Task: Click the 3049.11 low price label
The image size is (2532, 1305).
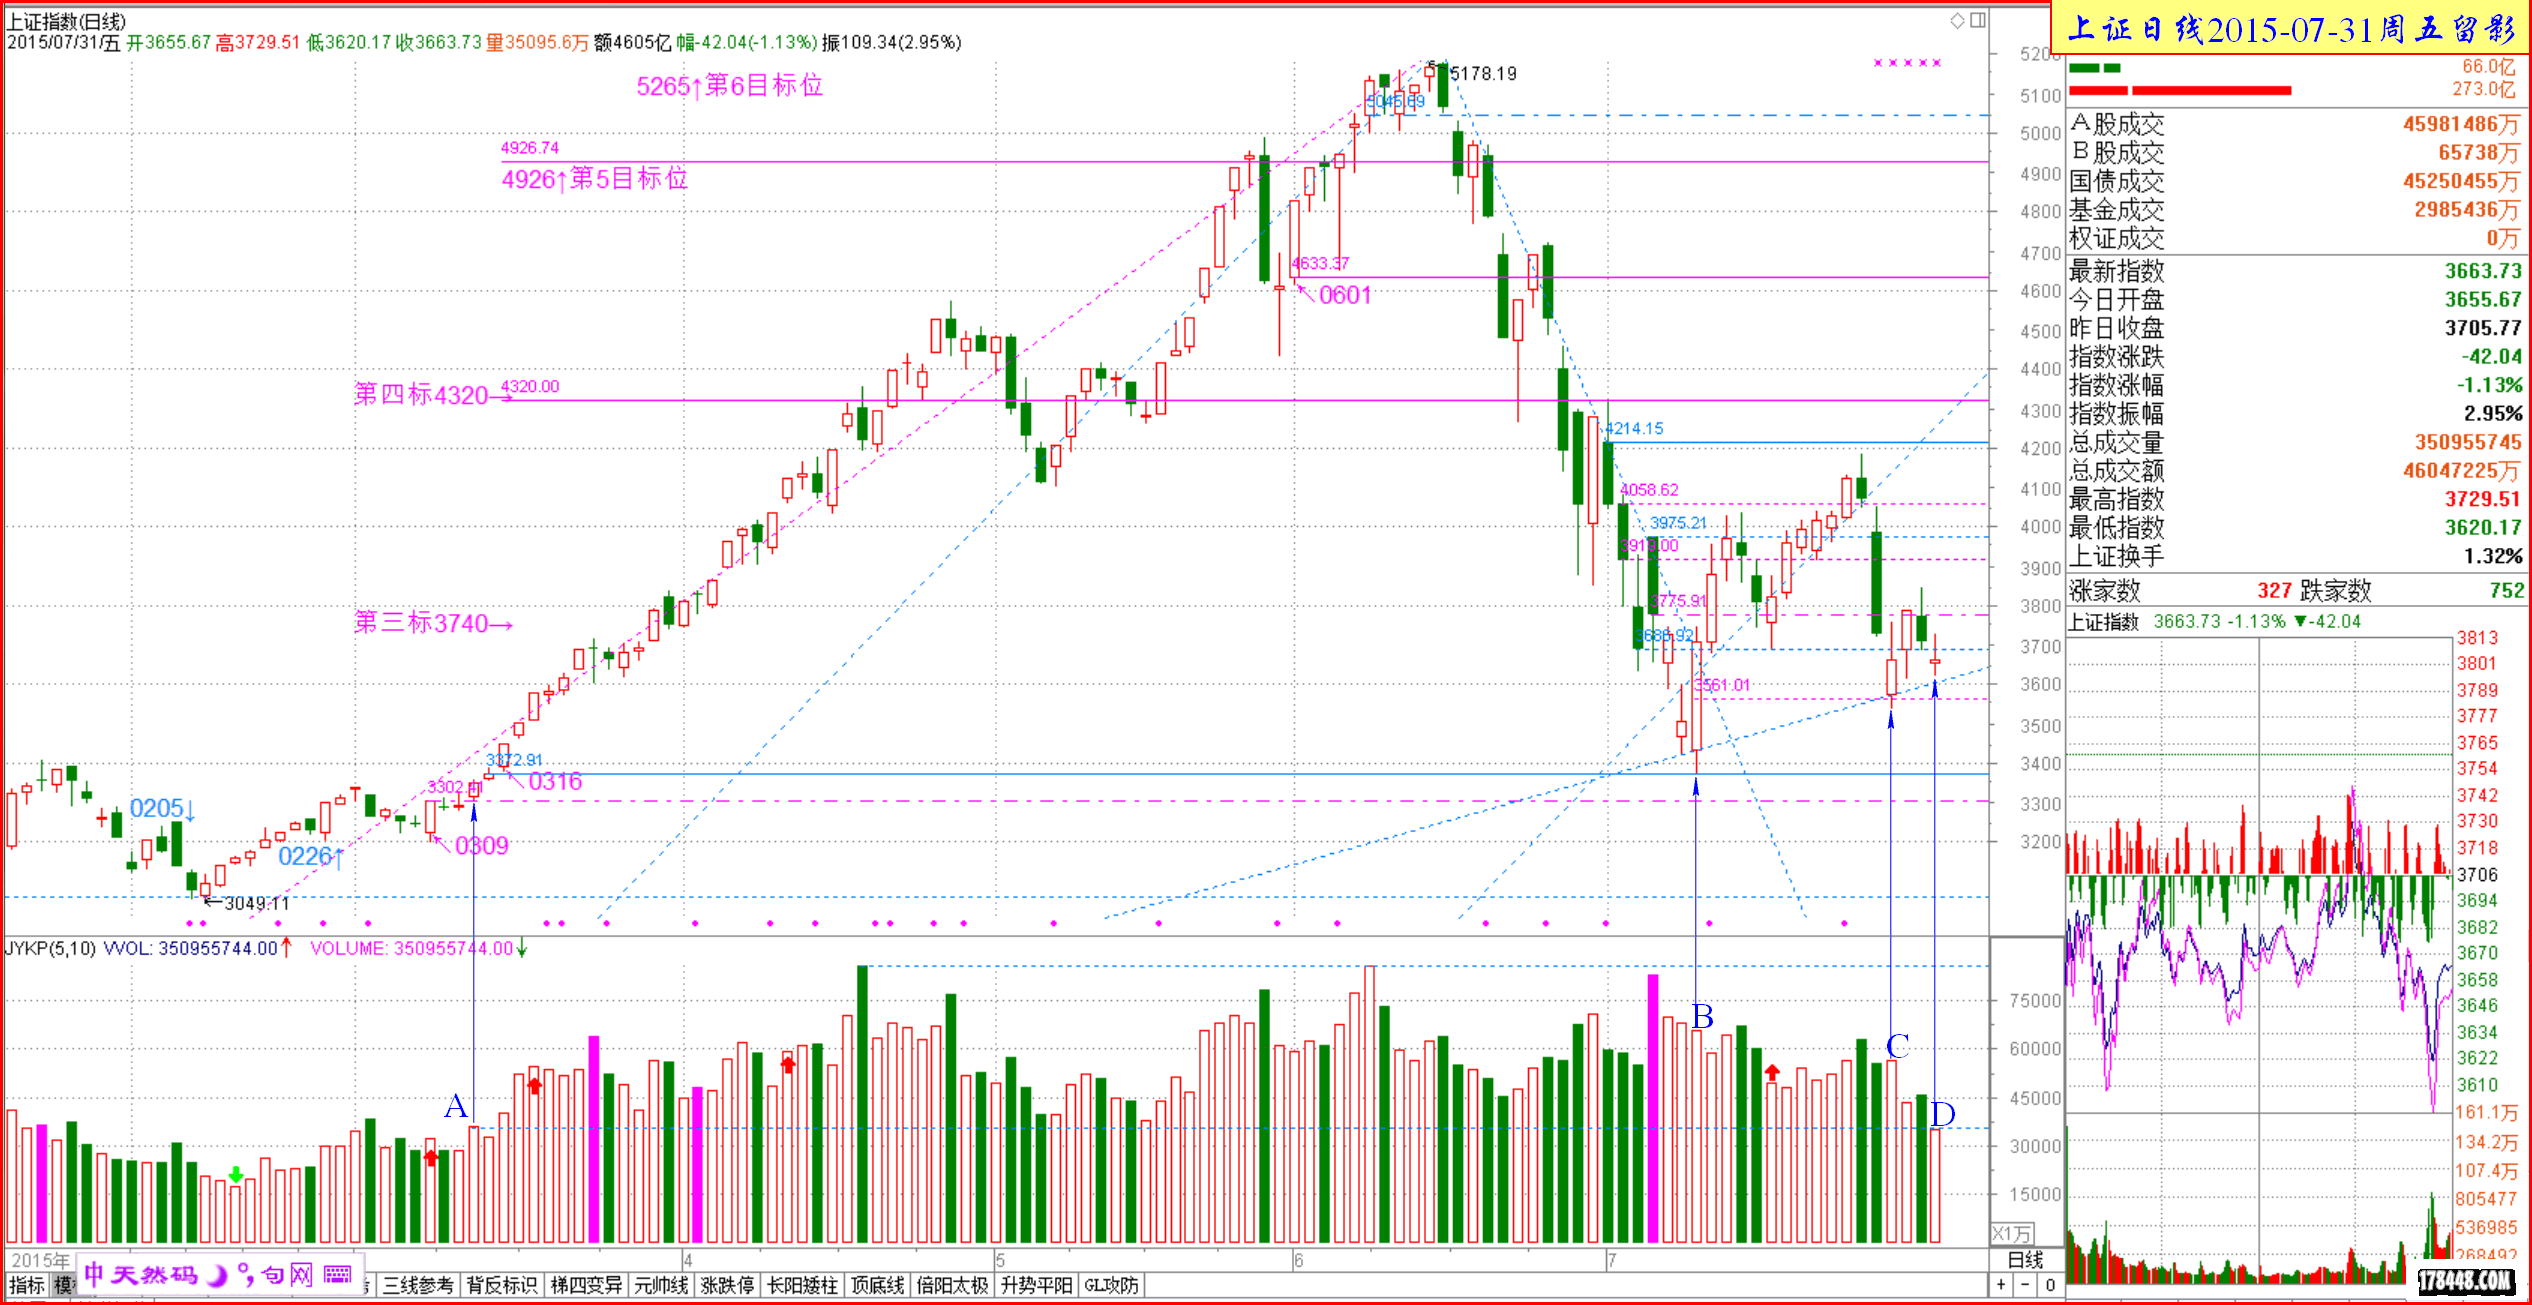Action: pos(256,903)
